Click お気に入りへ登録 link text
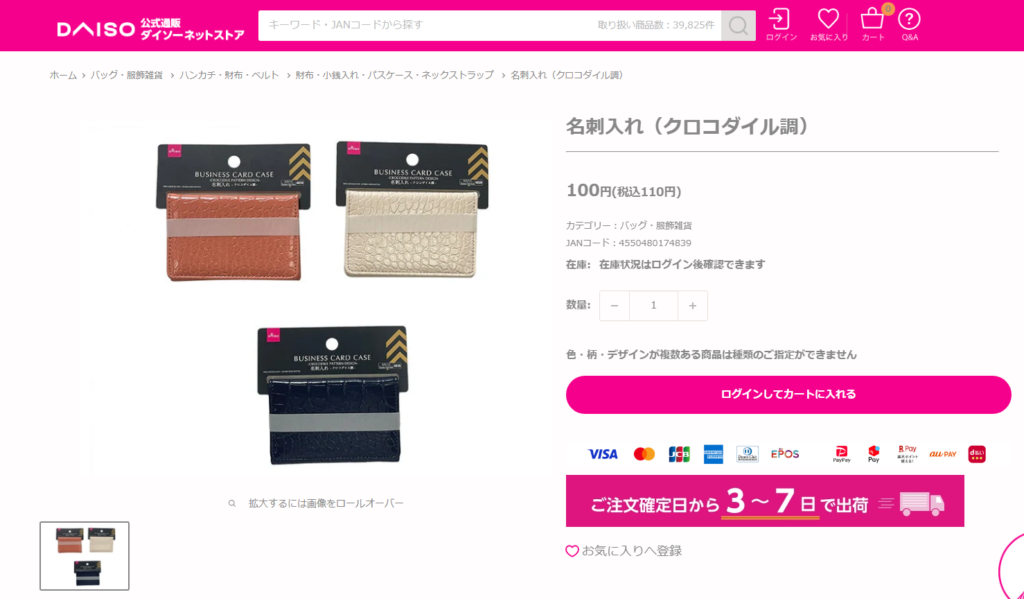The width and height of the screenshot is (1024, 599). tap(632, 551)
